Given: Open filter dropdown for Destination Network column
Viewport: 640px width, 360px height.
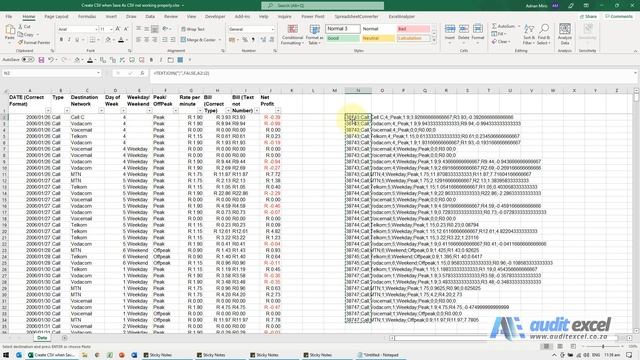Looking at the screenshot, I should coord(101,111).
